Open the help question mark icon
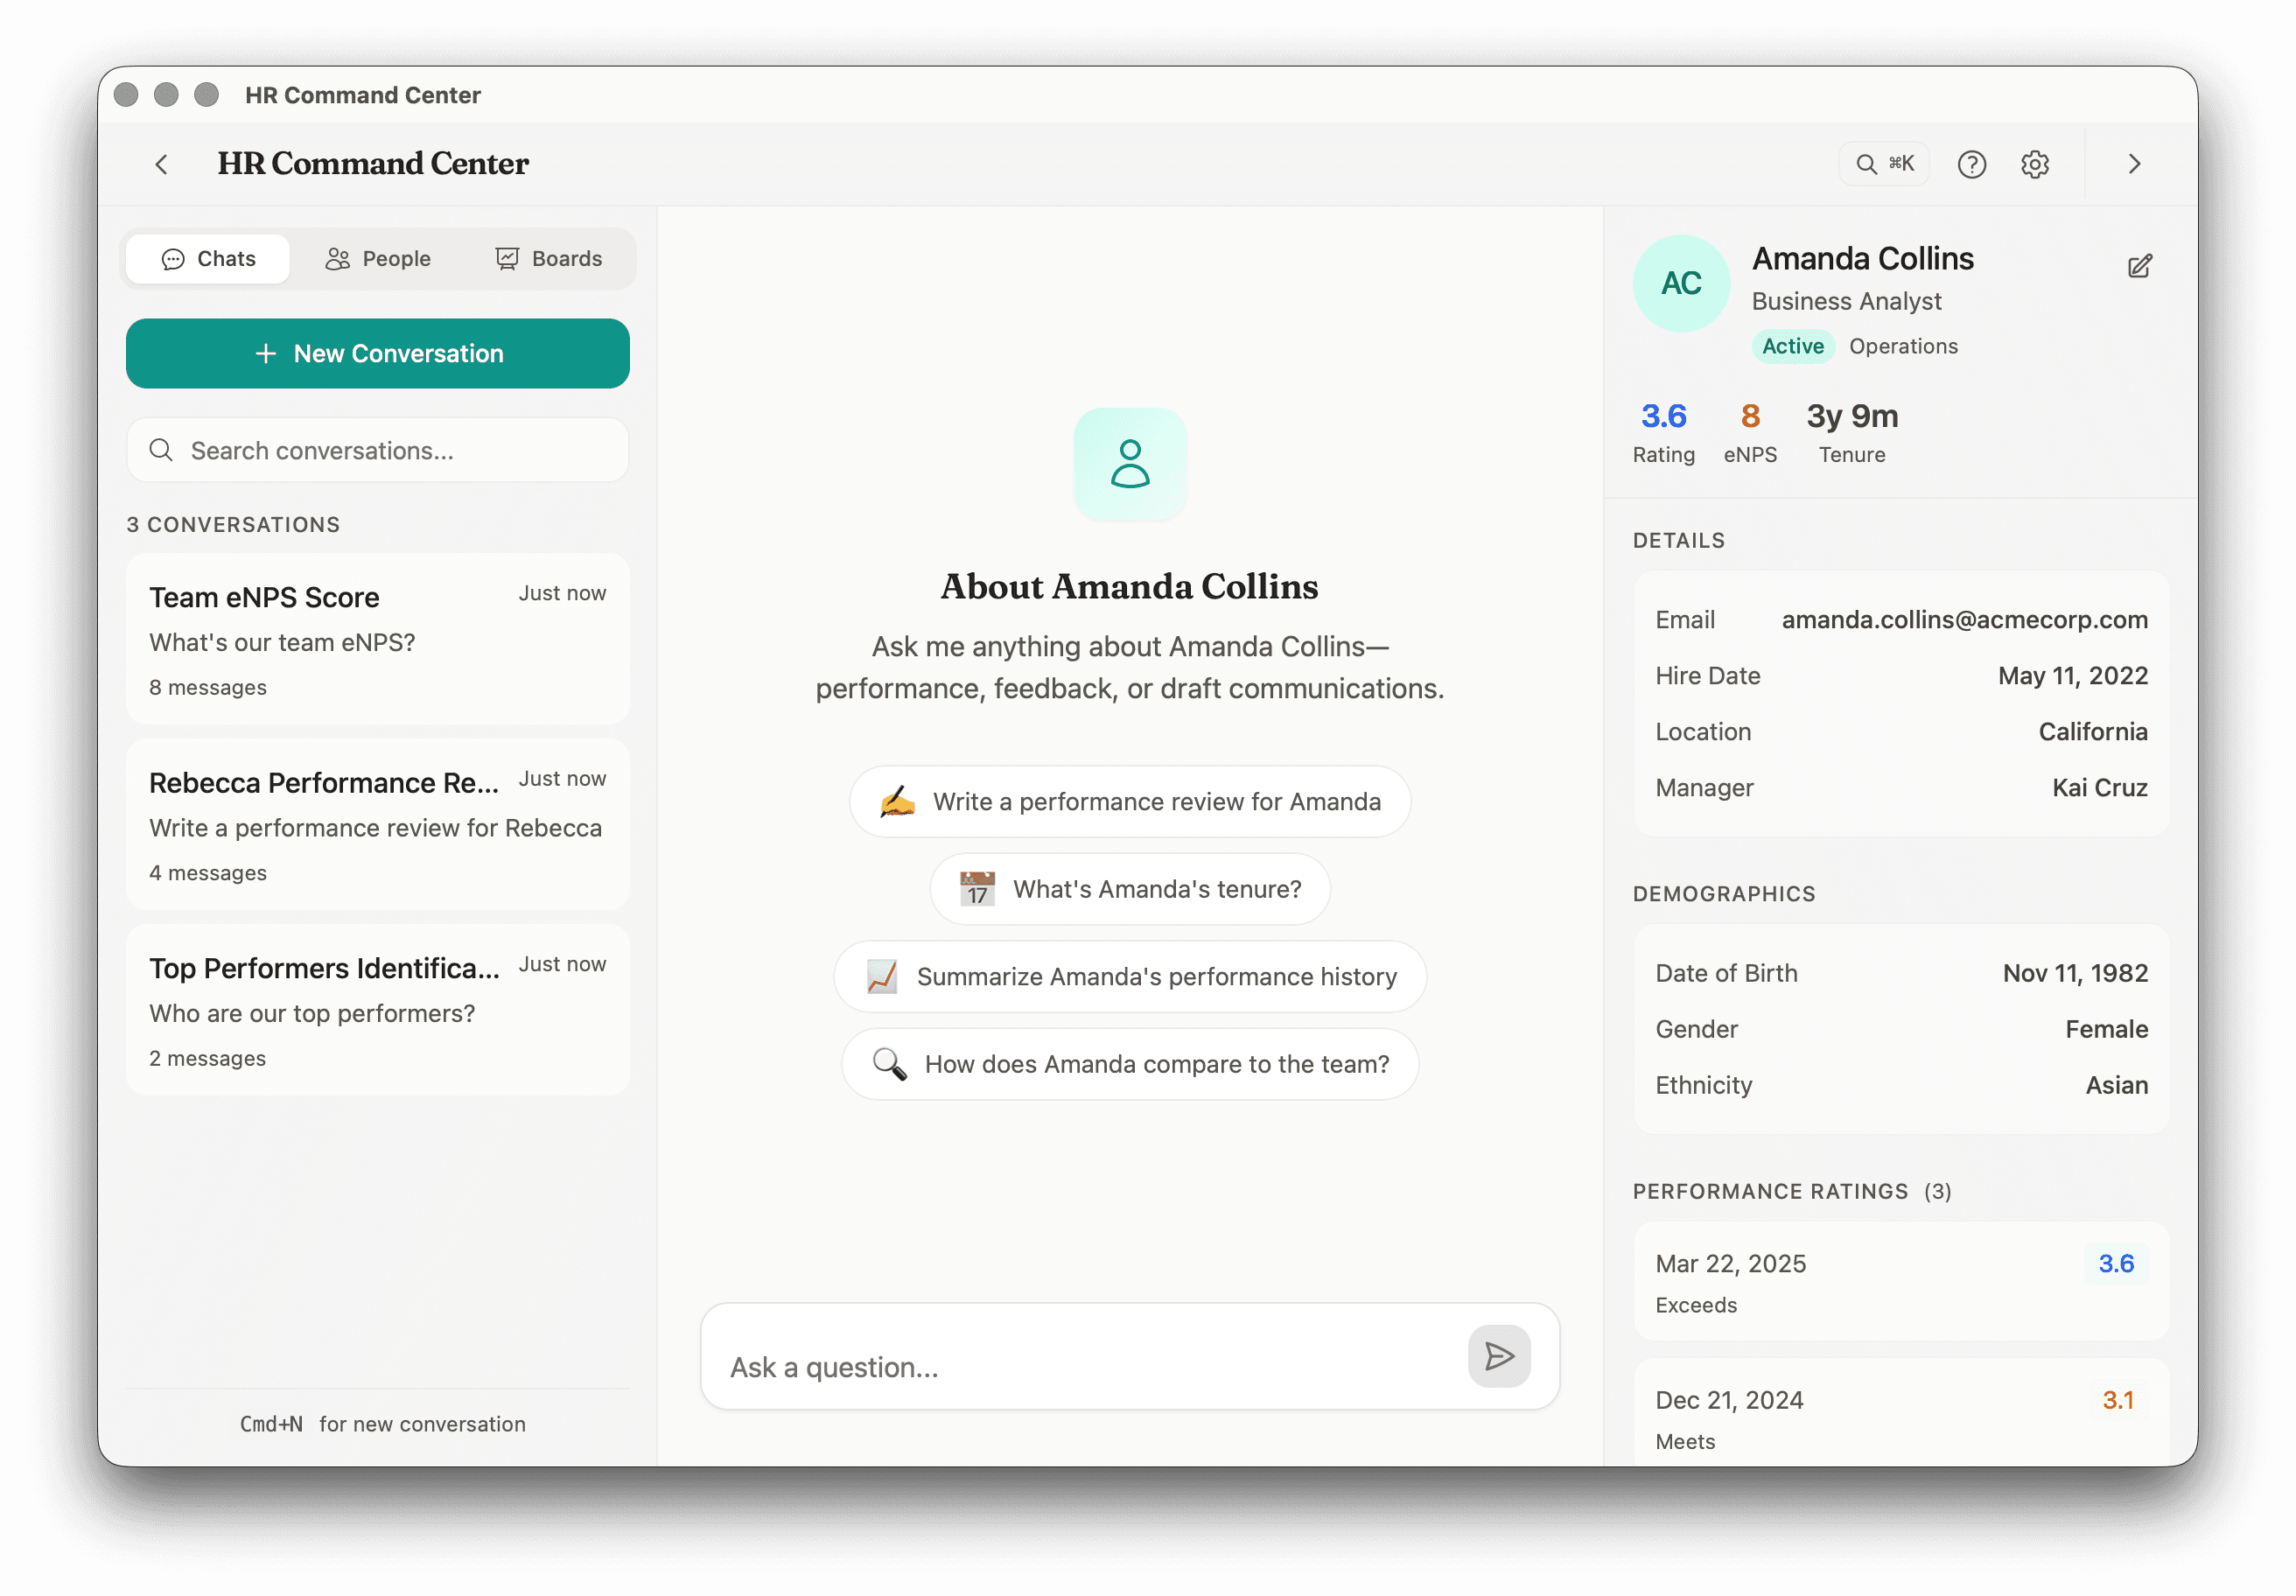Image resolution: width=2296 pixels, height=1596 pixels. 1971,163
